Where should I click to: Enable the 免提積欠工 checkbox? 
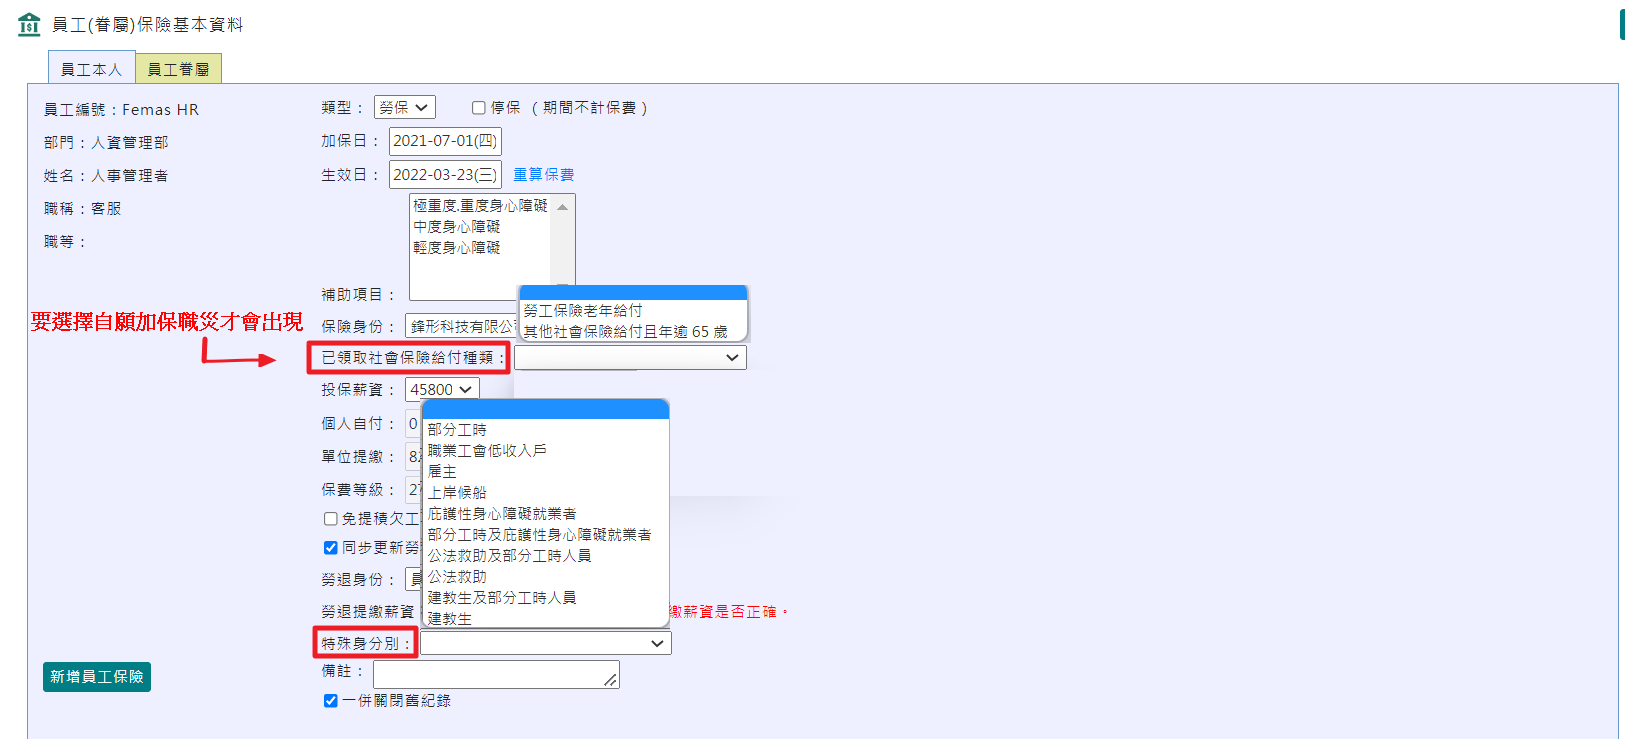pyautogui.click(x=331, y=519)
